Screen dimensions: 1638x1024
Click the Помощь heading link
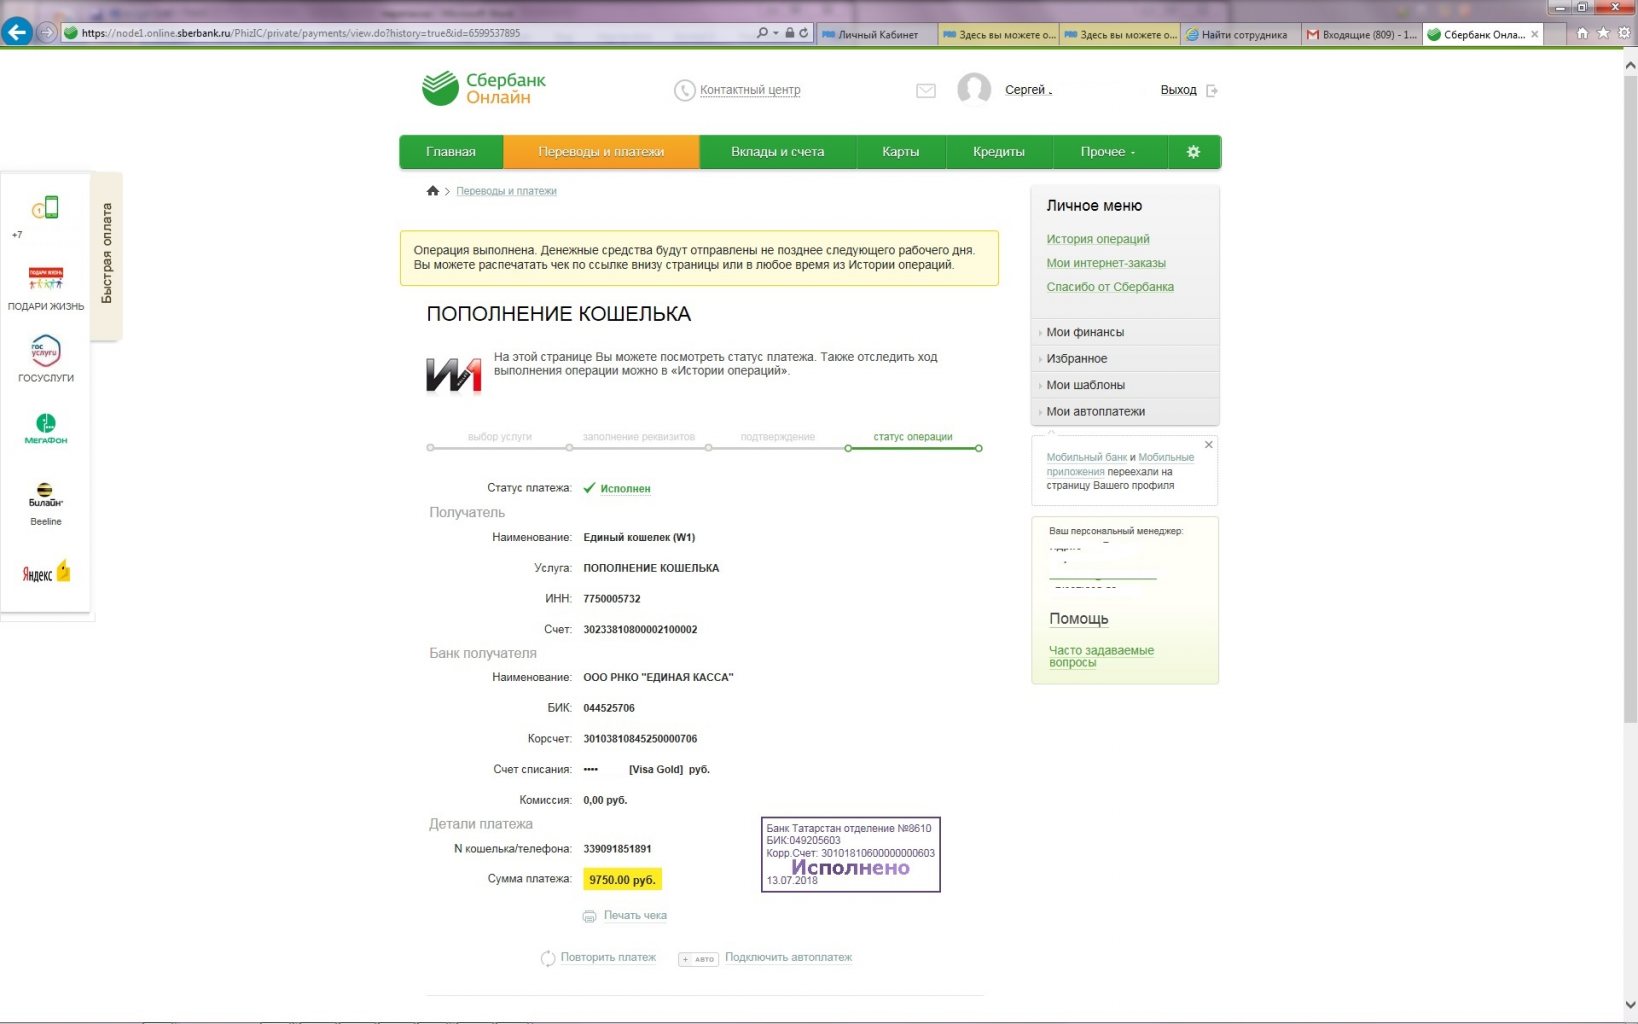point(1078,619)
